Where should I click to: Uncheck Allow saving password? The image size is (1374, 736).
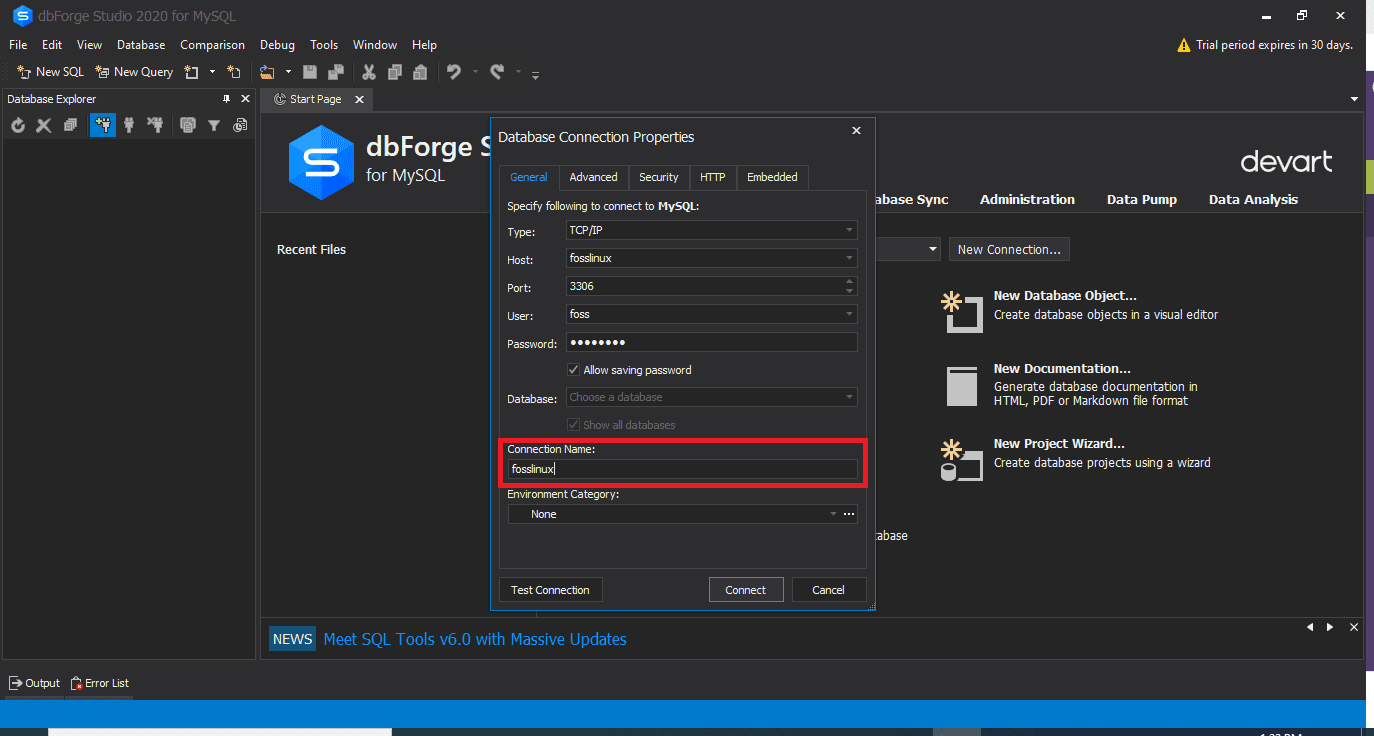click(x=573, y=369)
